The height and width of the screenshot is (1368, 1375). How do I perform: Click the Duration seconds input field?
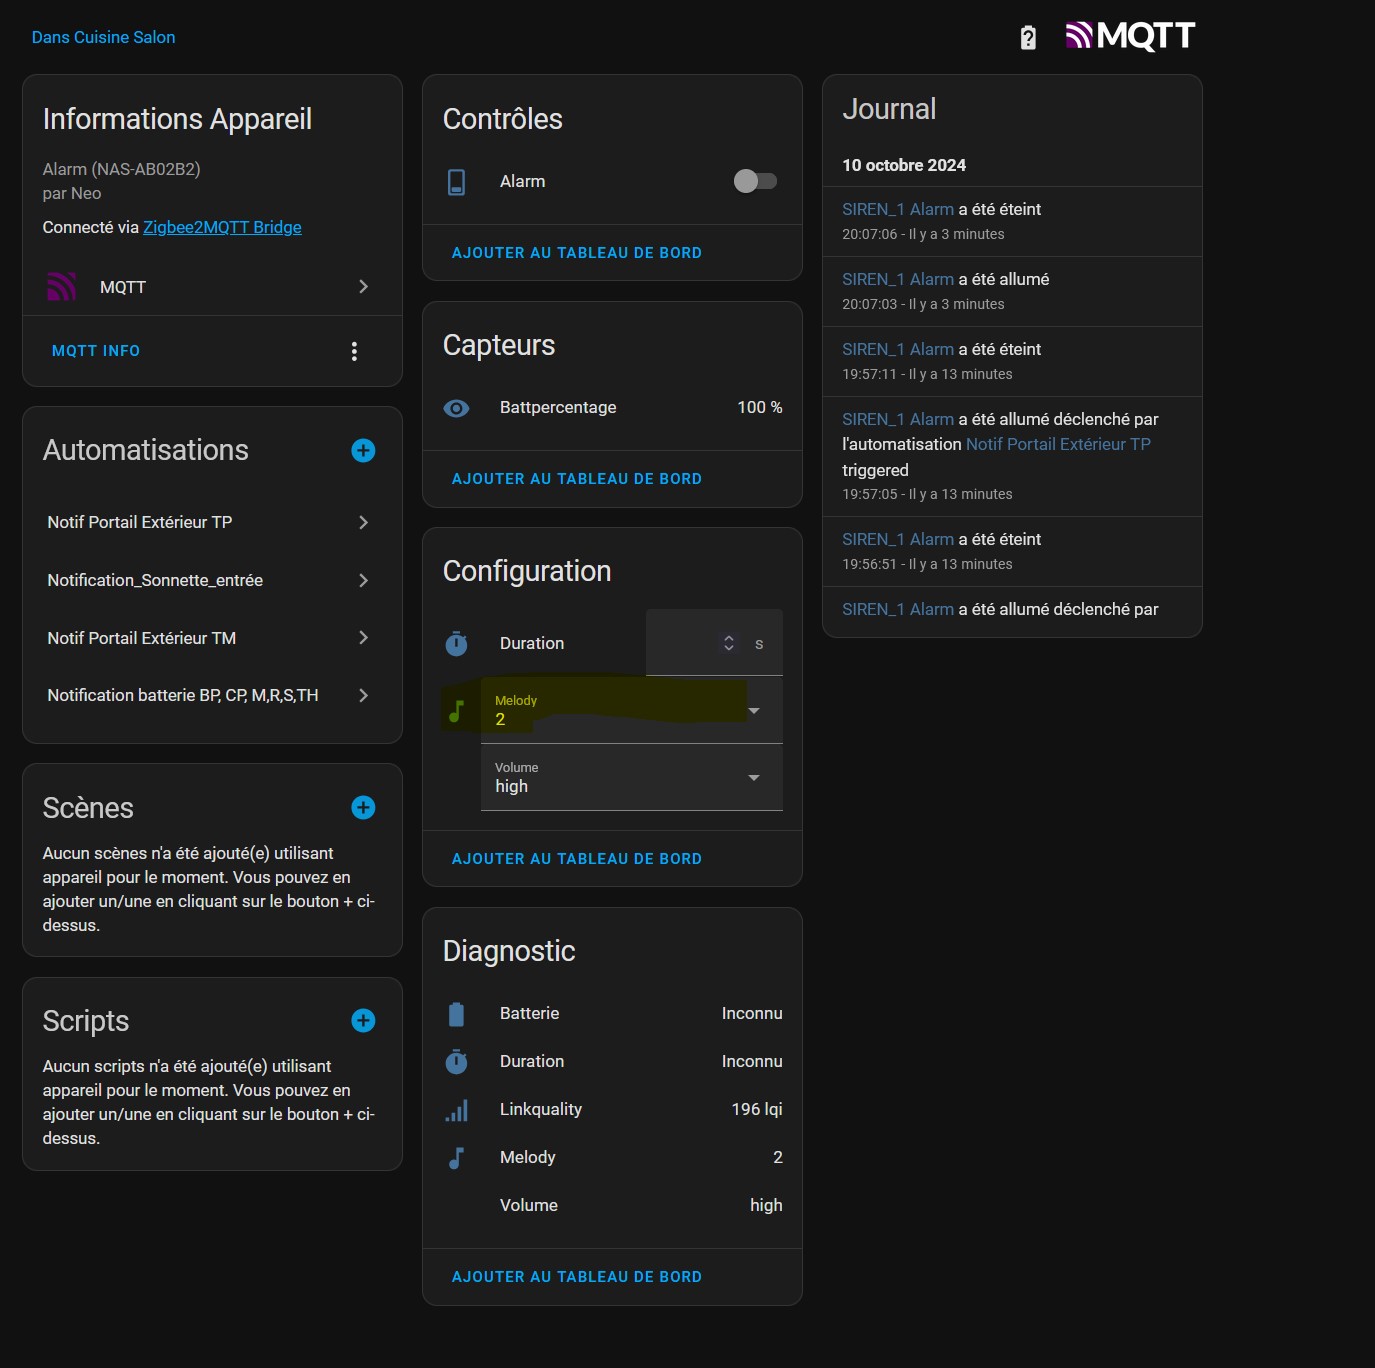click(685, 643)
